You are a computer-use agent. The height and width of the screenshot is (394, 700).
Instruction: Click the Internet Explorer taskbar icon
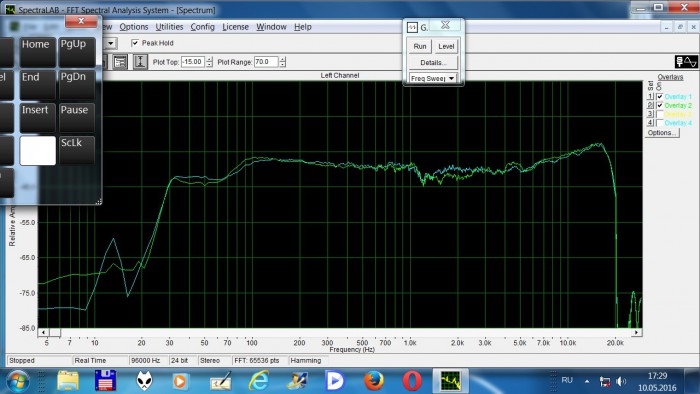click(258, 381)
